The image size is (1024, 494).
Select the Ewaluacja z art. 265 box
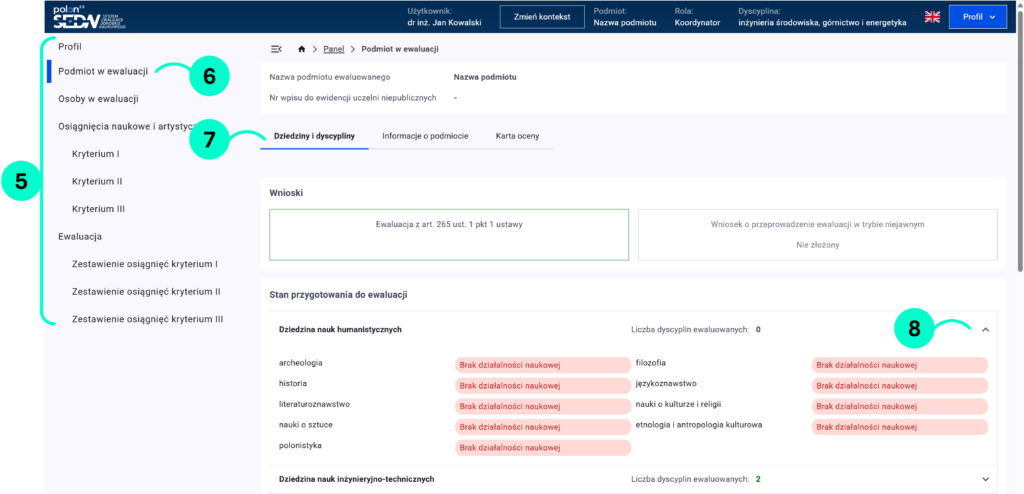tap(448, 234)
